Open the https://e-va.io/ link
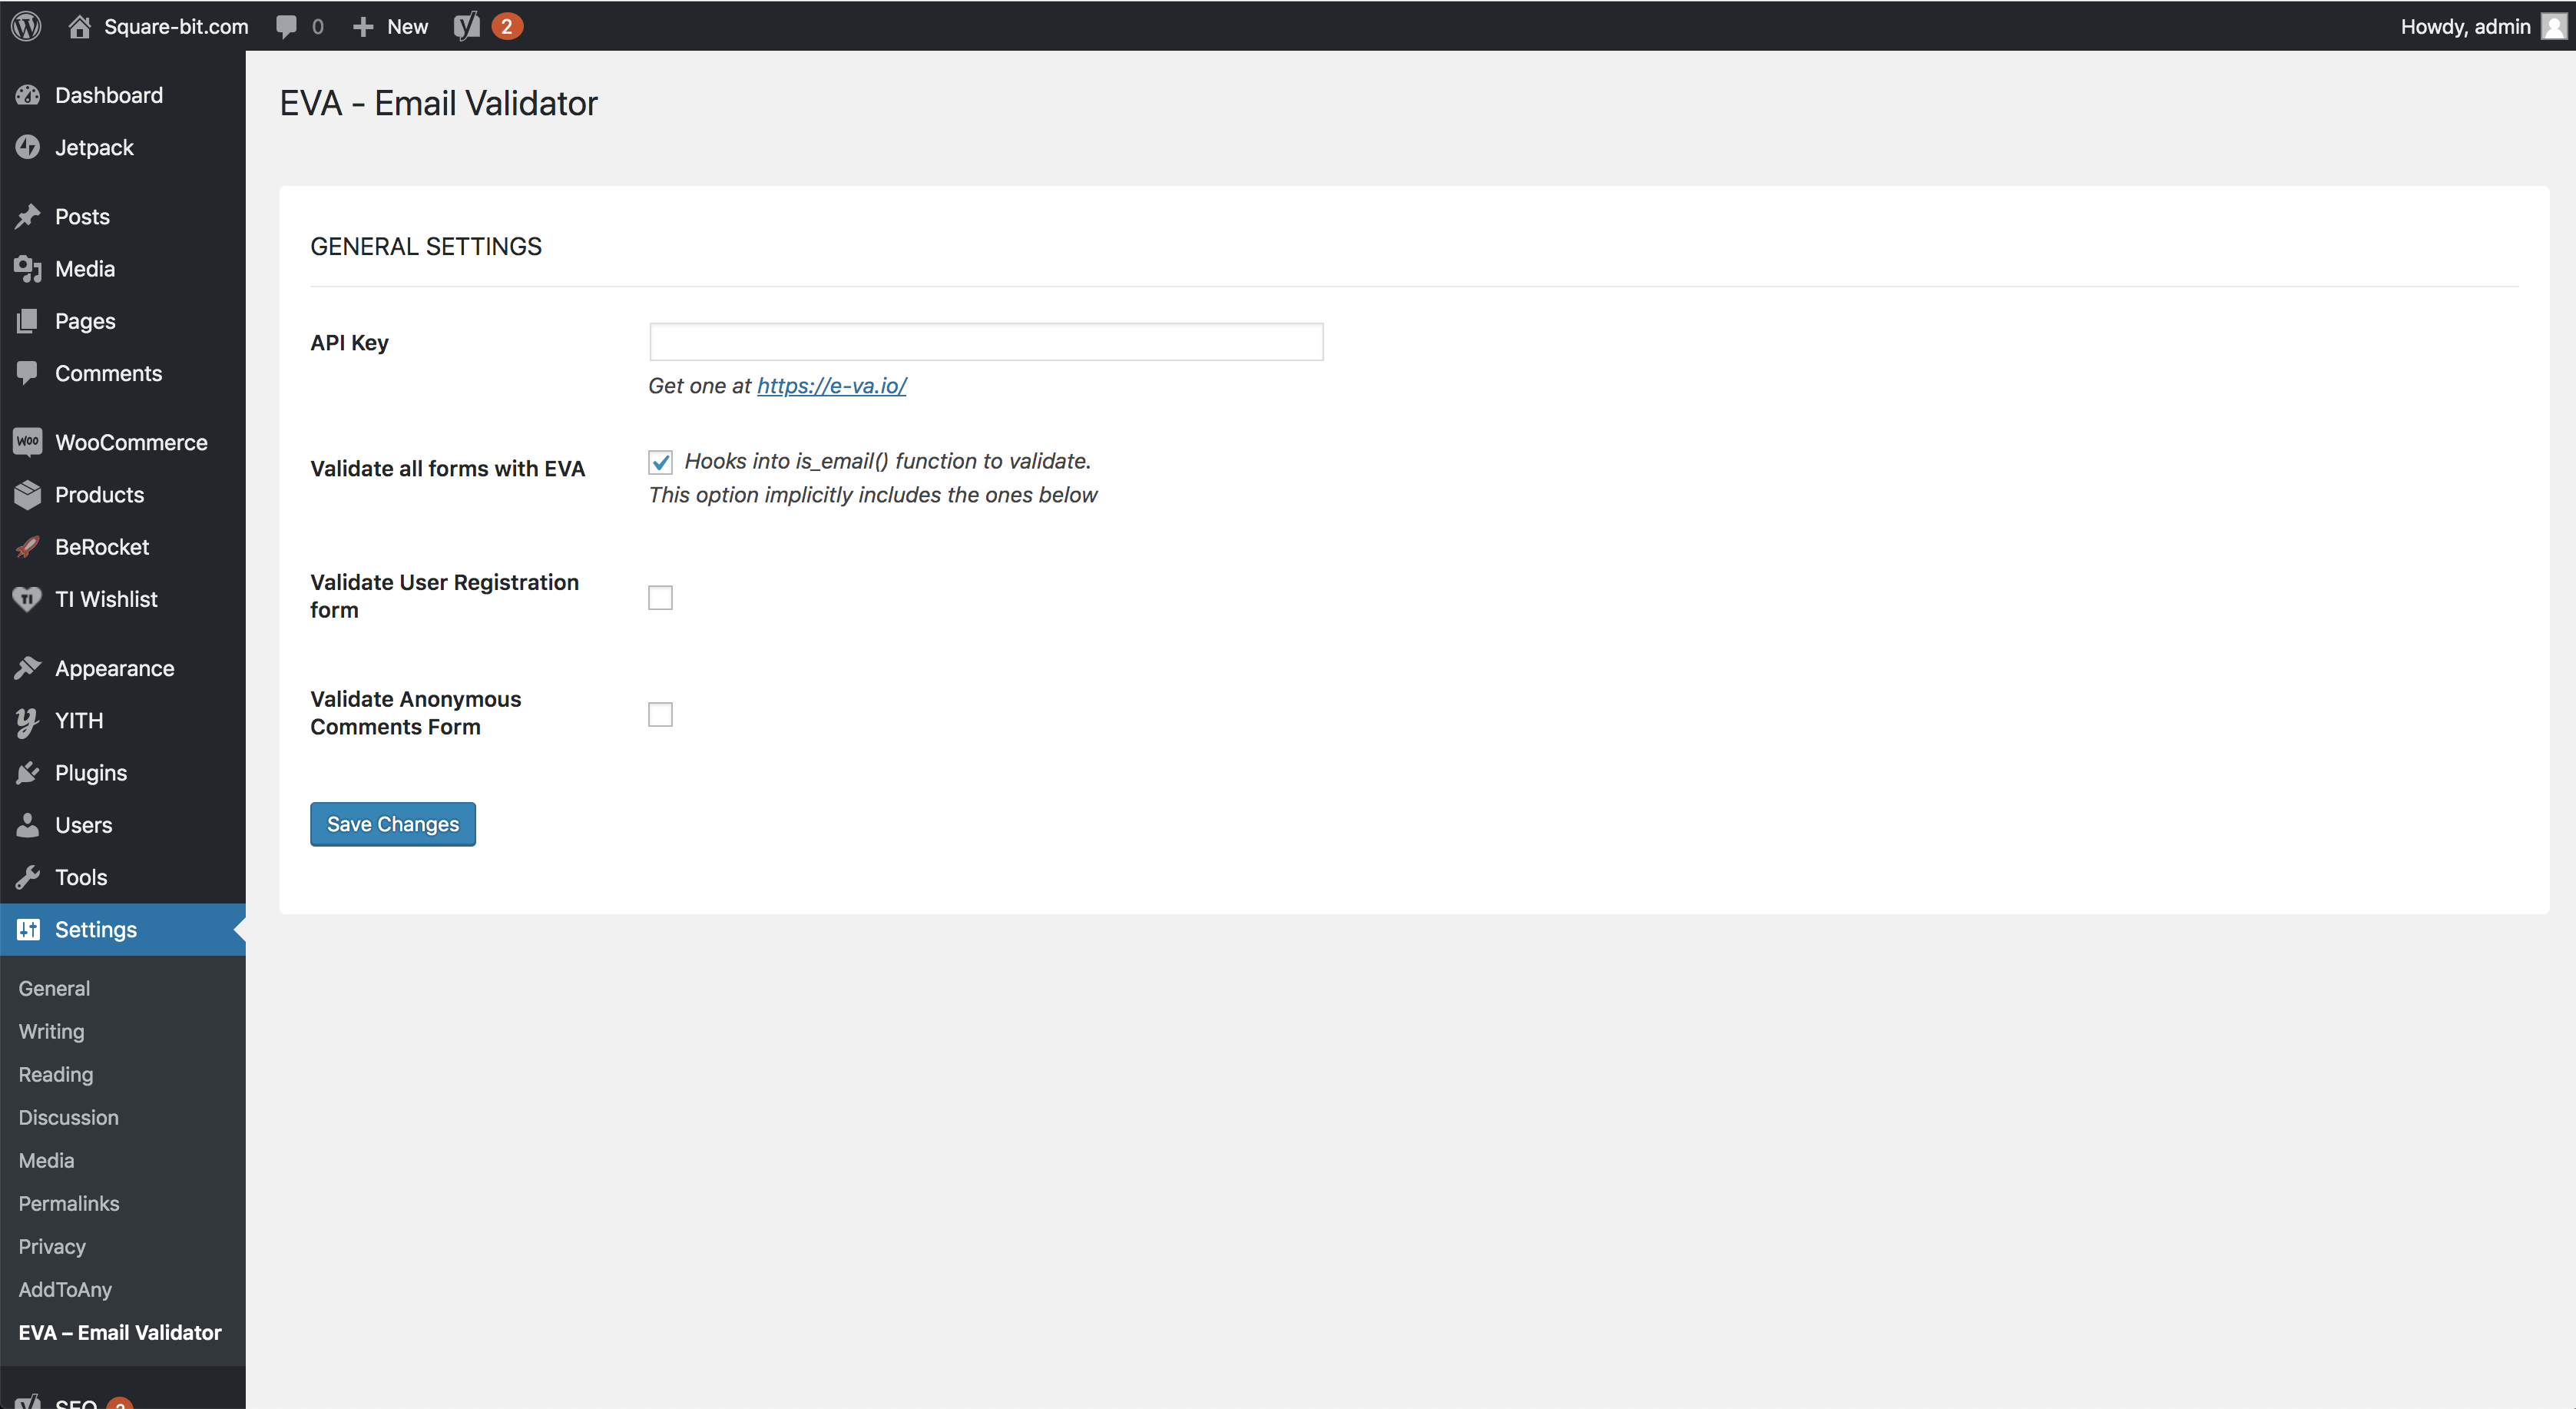 (832, 385)
